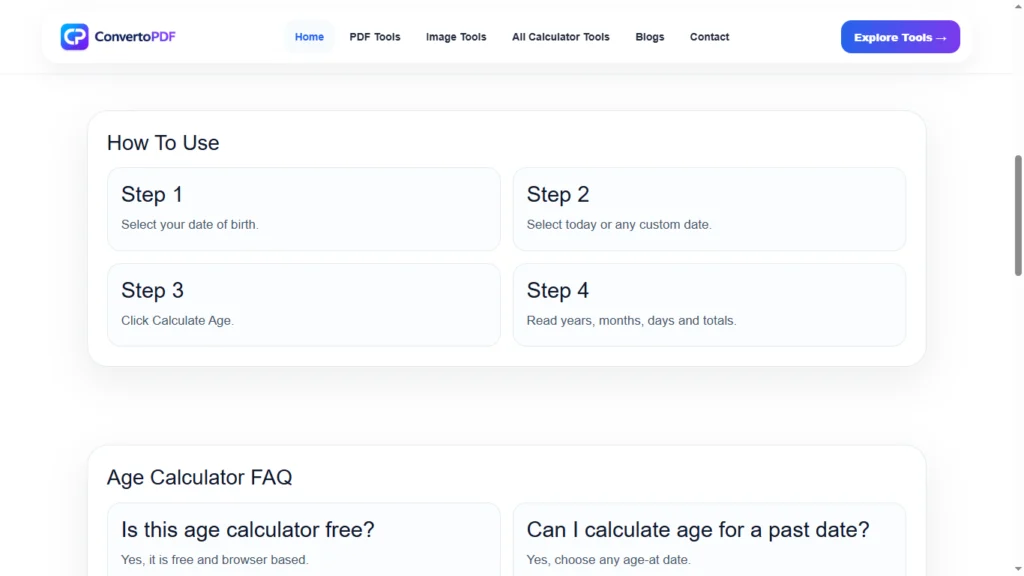The height and width of the screenshot is (576, 1024).
Task: Open the Contact page
Action: 709,37
